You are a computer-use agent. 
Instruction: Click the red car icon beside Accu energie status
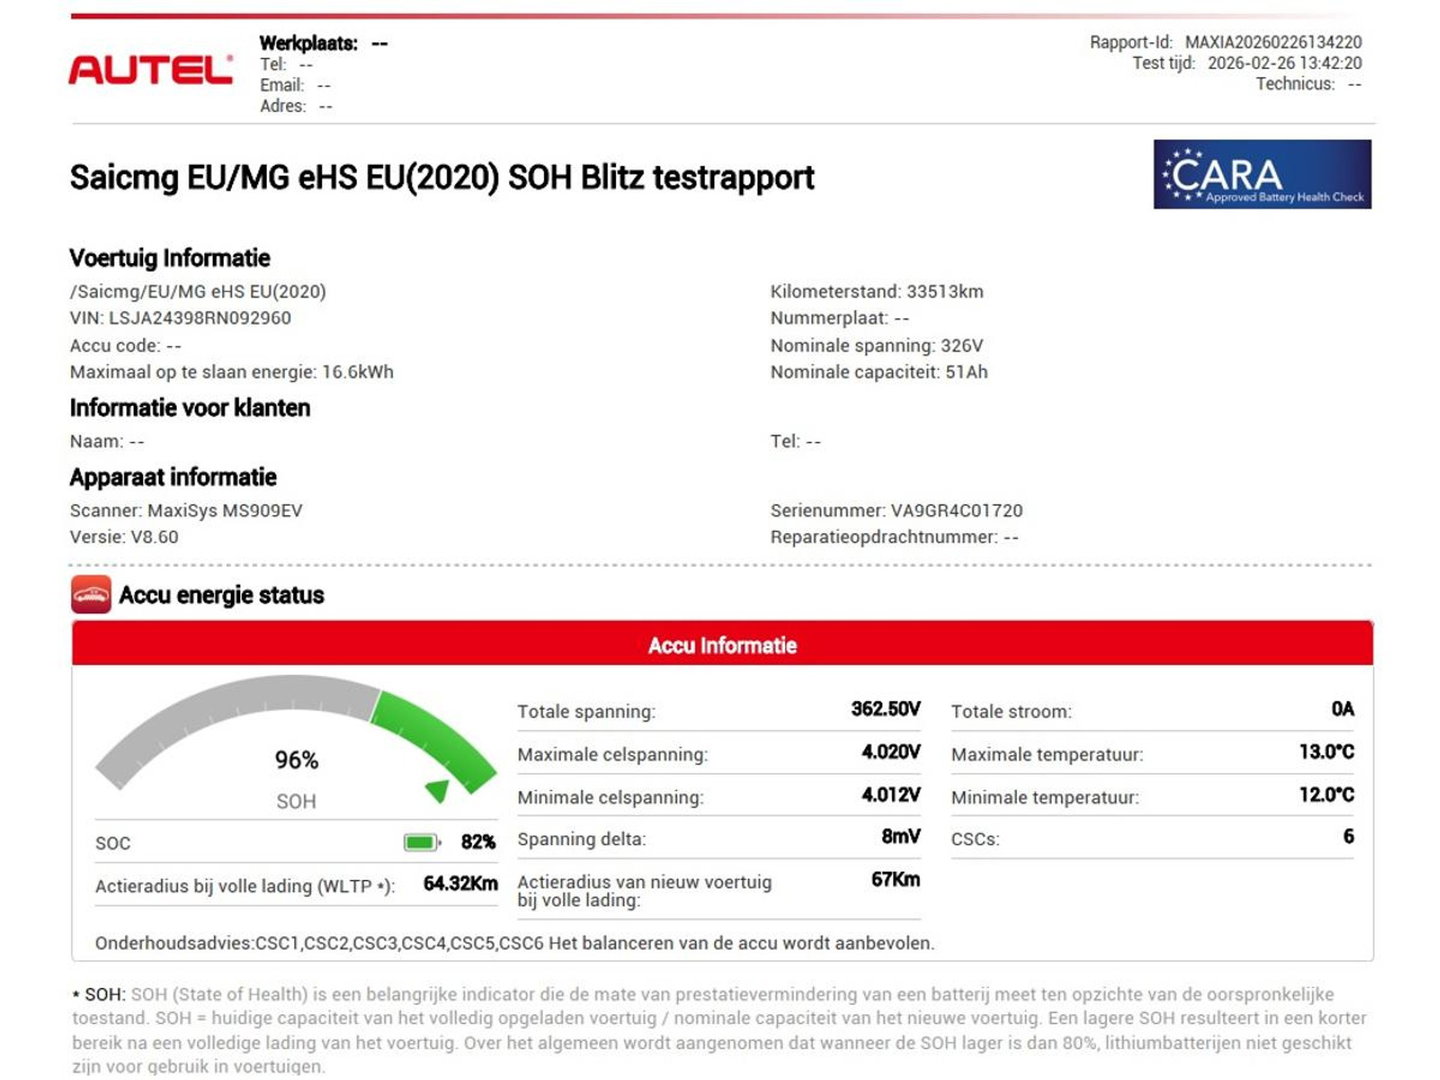coord(91,594)
